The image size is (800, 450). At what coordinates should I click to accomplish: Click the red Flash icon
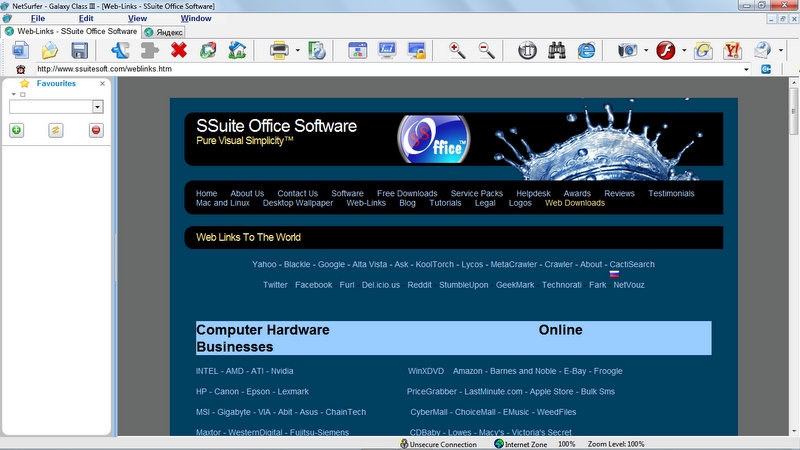coord(666,51)
